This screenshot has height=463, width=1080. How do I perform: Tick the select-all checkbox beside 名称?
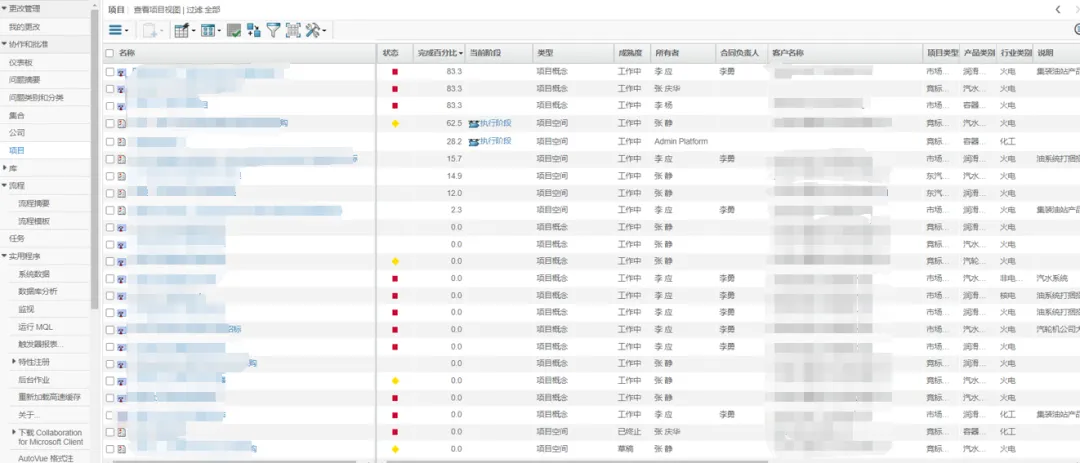tap(110, 53)
